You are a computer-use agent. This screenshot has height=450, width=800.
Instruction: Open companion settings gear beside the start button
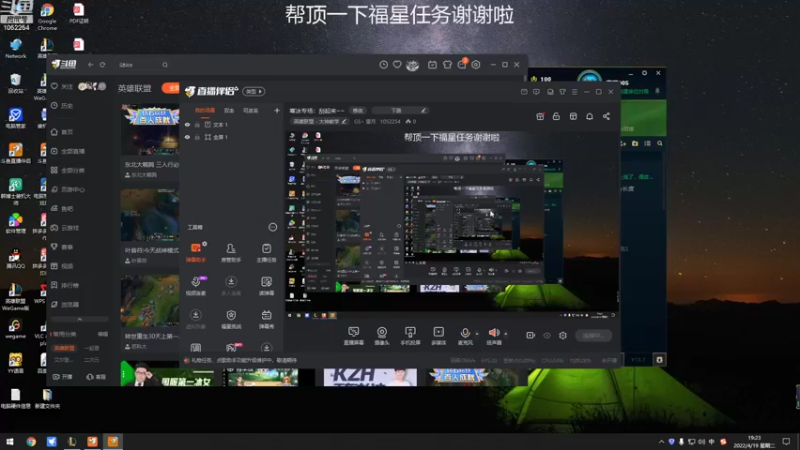pos(563,335)
